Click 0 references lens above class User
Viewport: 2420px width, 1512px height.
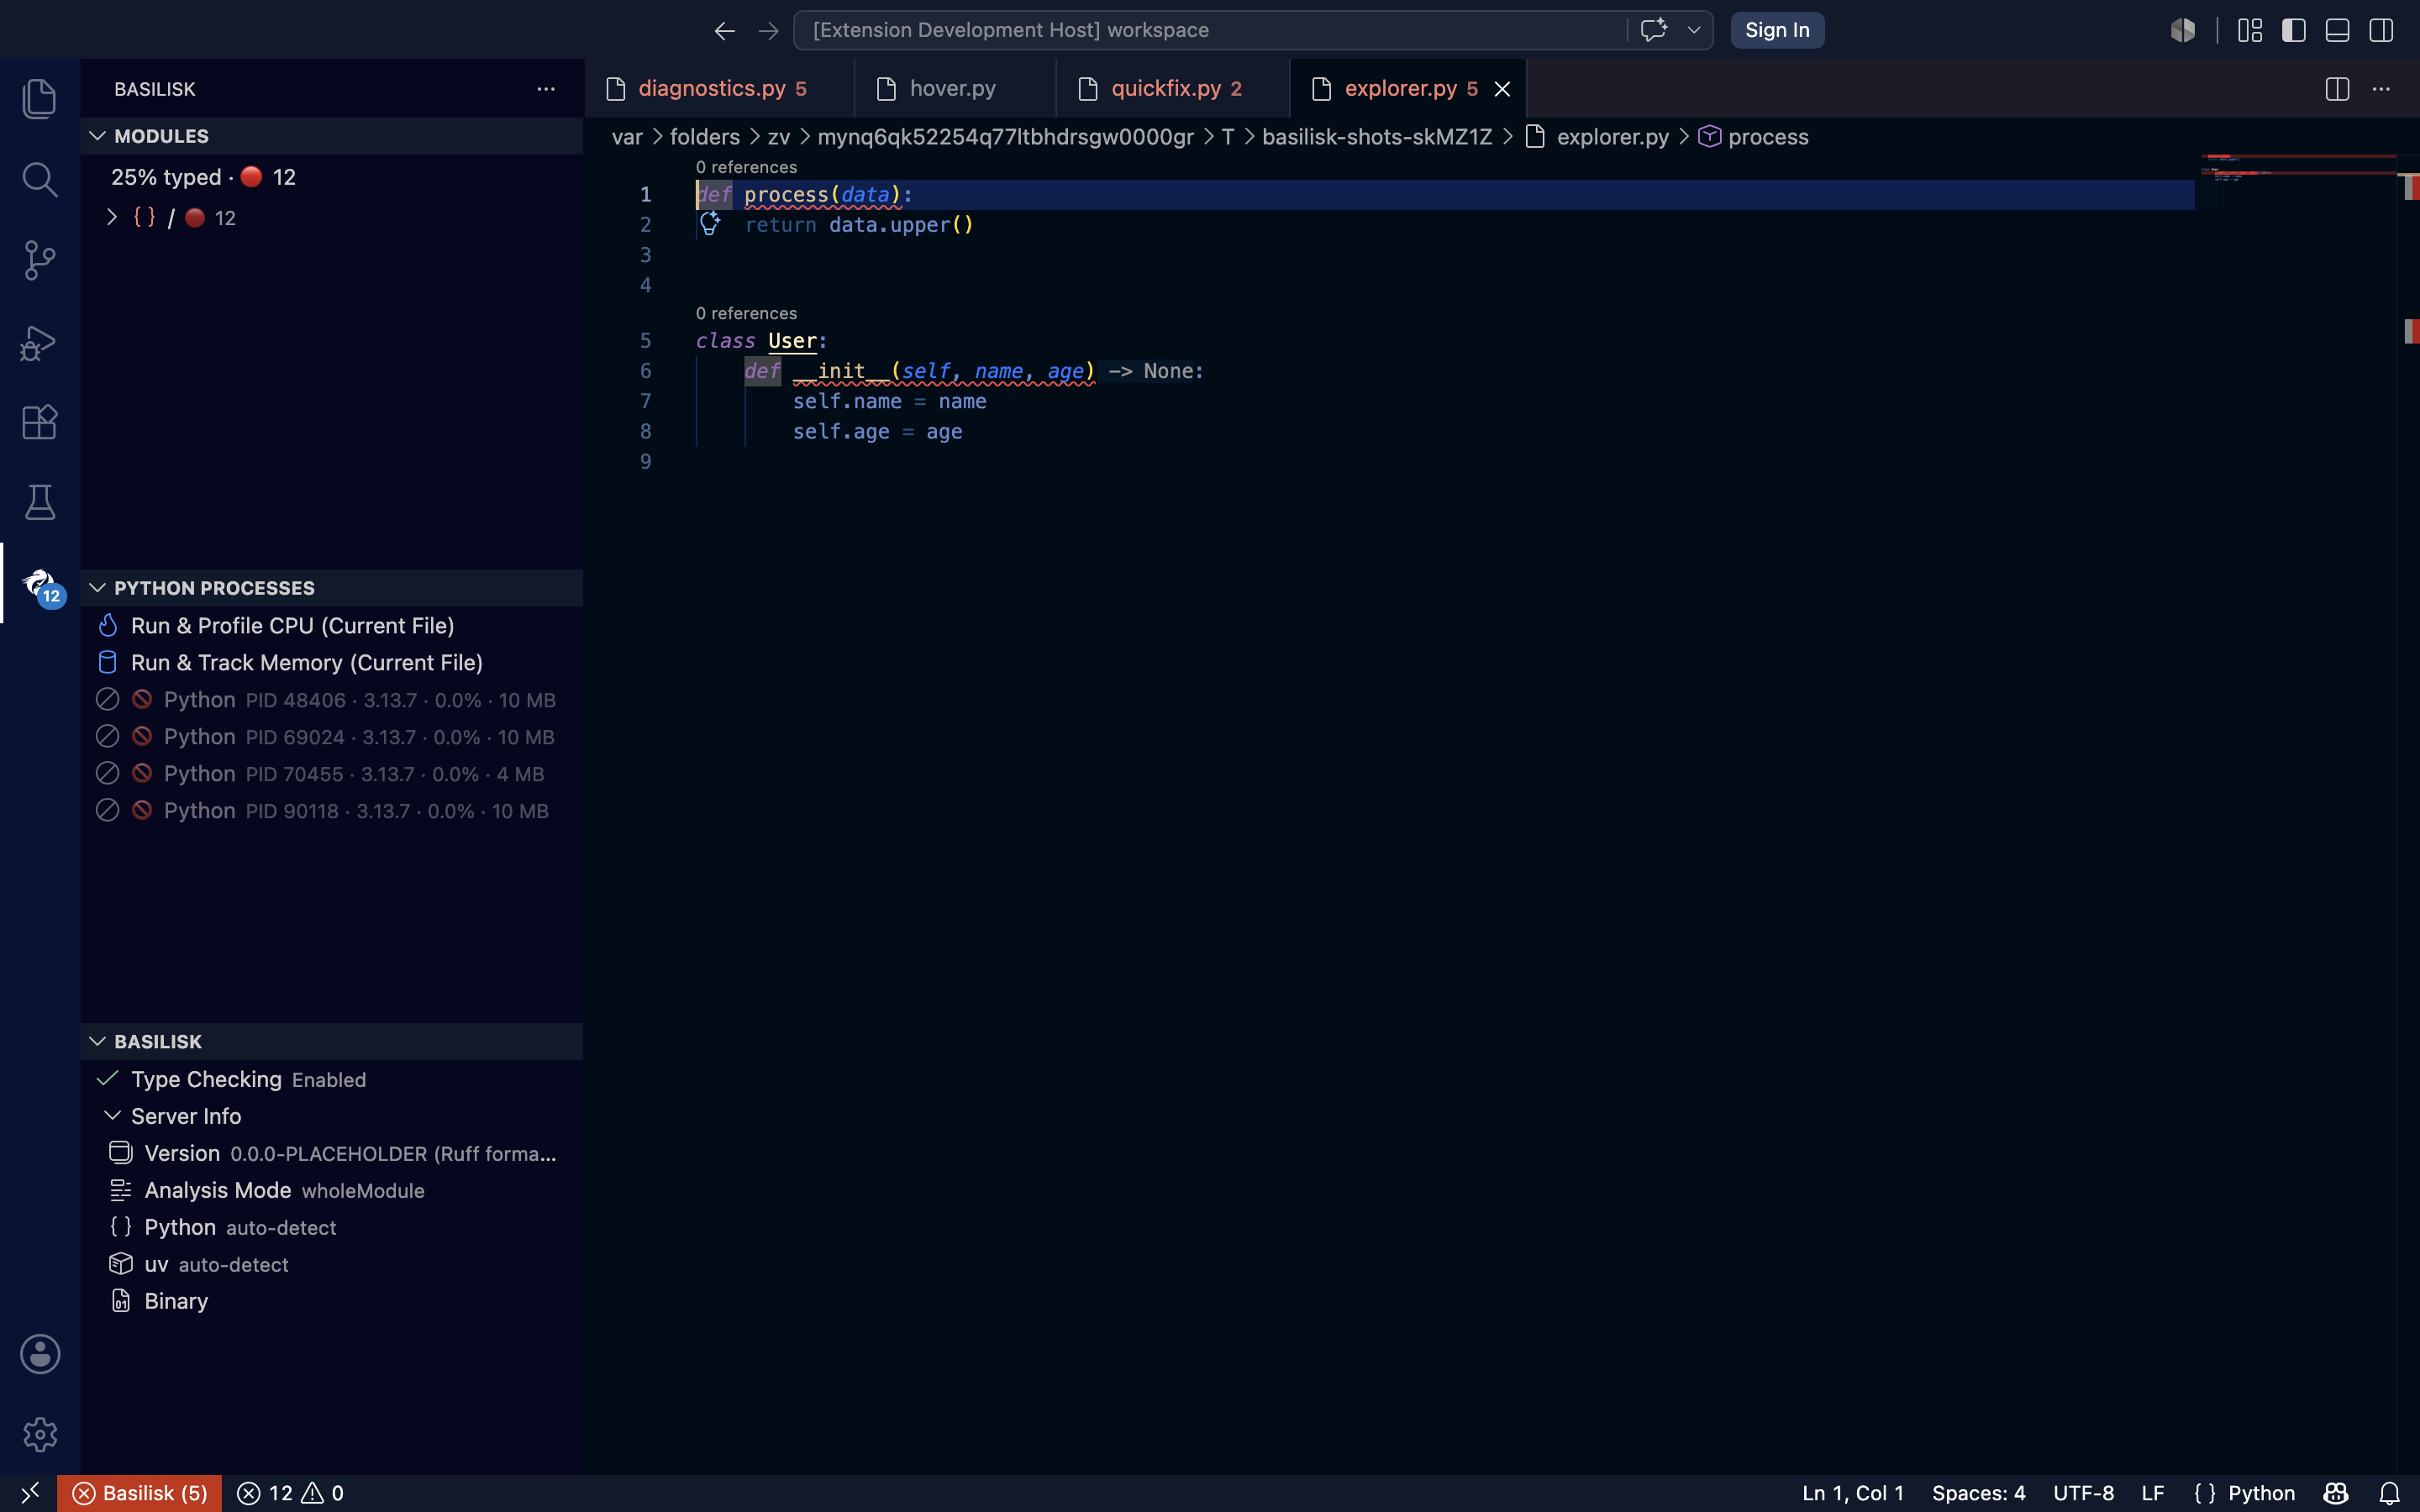[x=746, y=313]
